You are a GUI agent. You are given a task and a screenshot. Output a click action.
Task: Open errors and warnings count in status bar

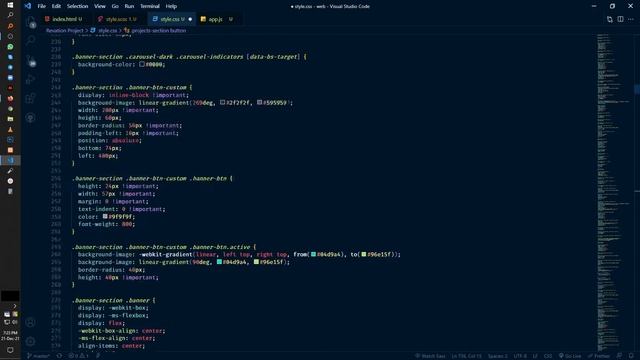pyautogui.click(x=78, y=356)
